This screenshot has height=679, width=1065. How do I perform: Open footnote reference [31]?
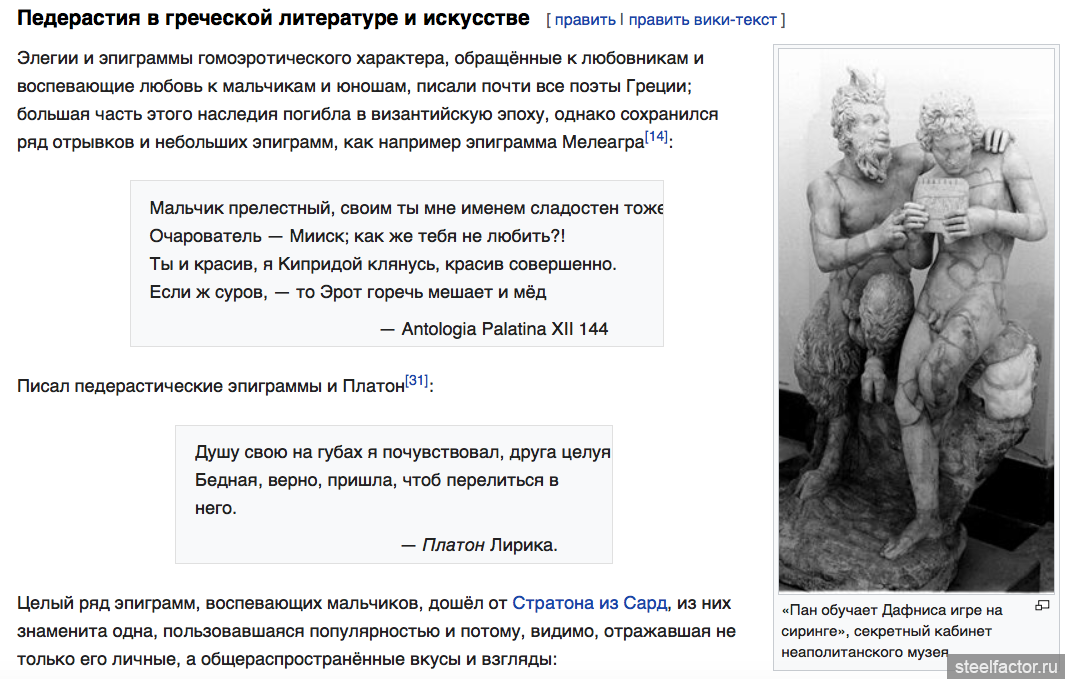416,381
